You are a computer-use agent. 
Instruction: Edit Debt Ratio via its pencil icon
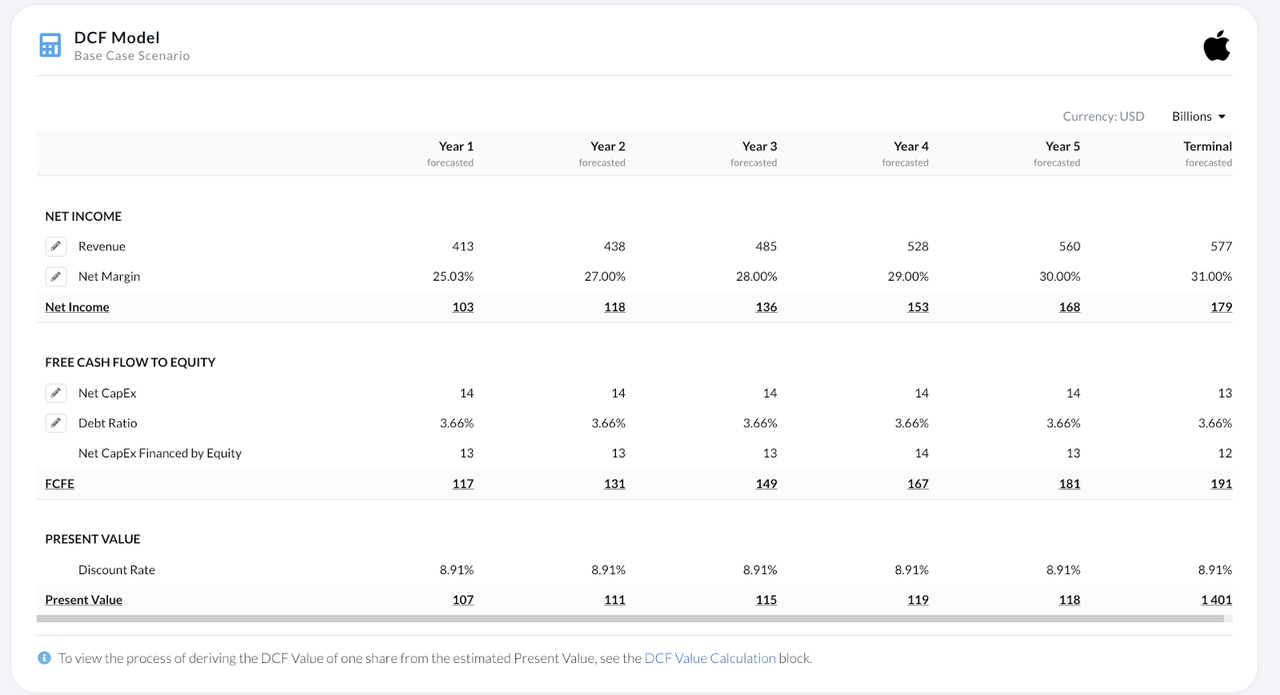coord(56,423)
